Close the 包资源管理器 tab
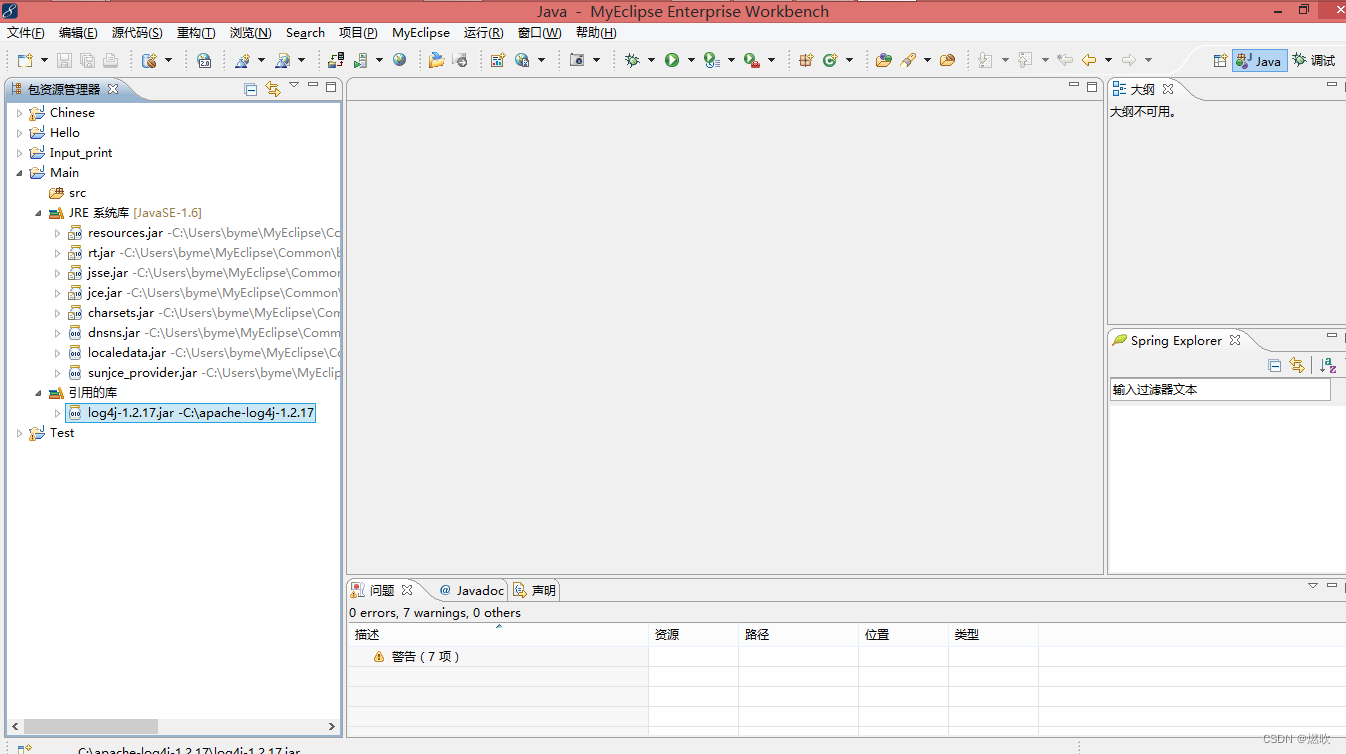 pos(113,89)
